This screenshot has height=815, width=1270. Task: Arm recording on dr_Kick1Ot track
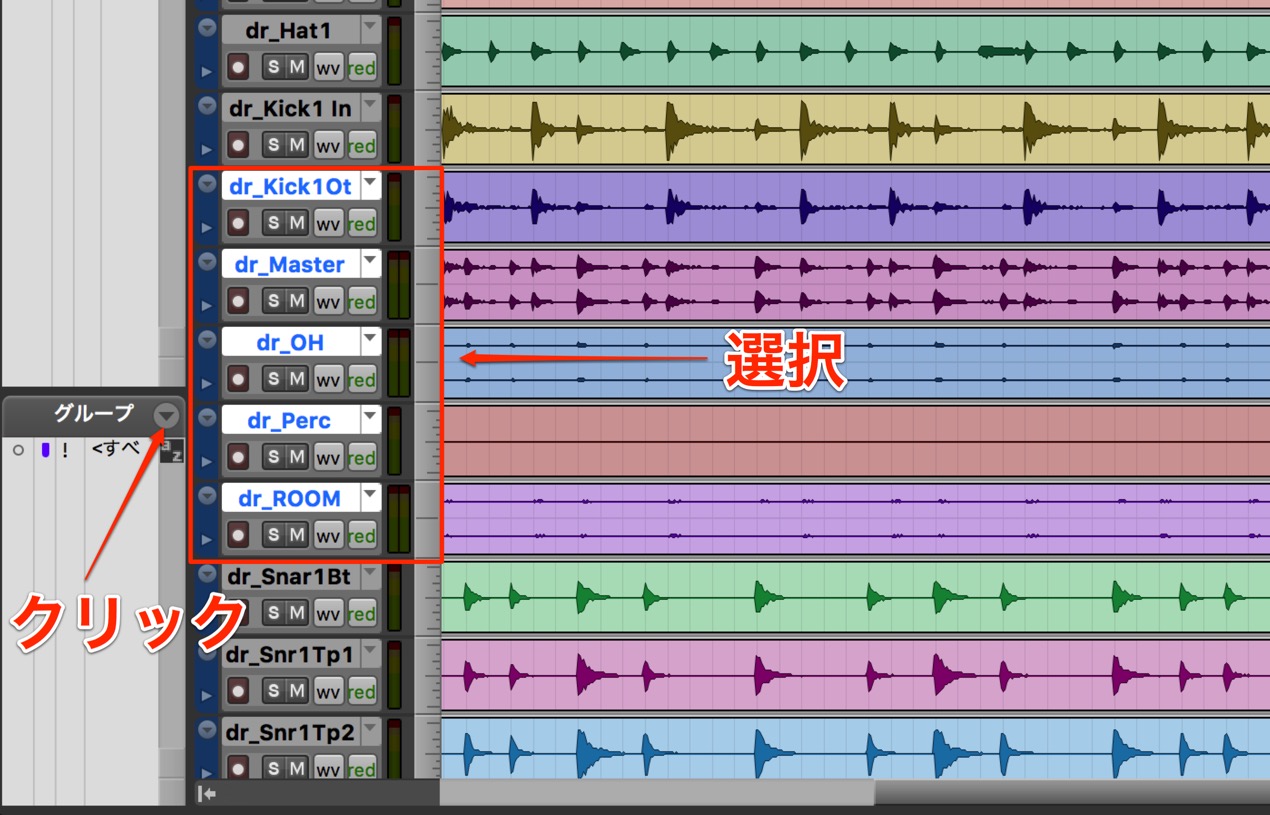point(238,223)
